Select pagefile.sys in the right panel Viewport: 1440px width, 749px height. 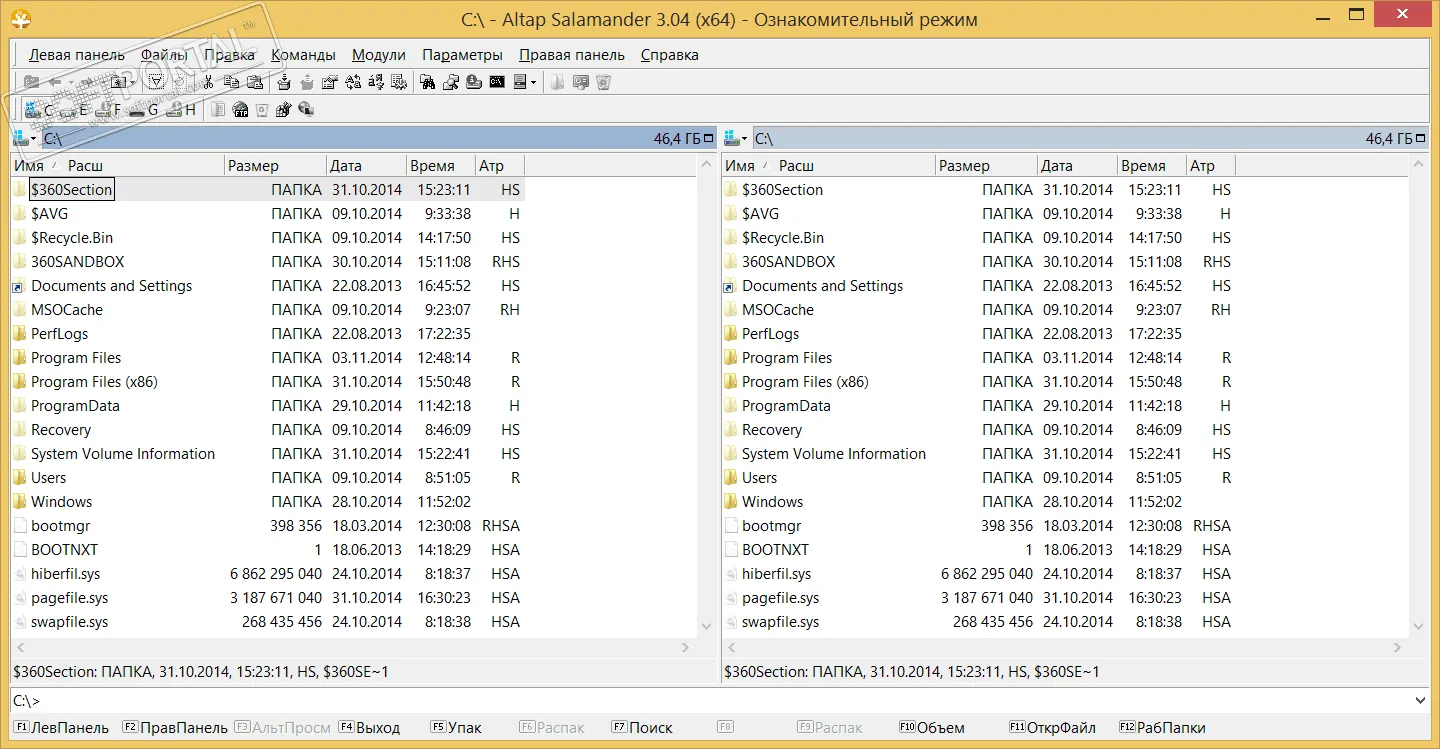point(780,598)
